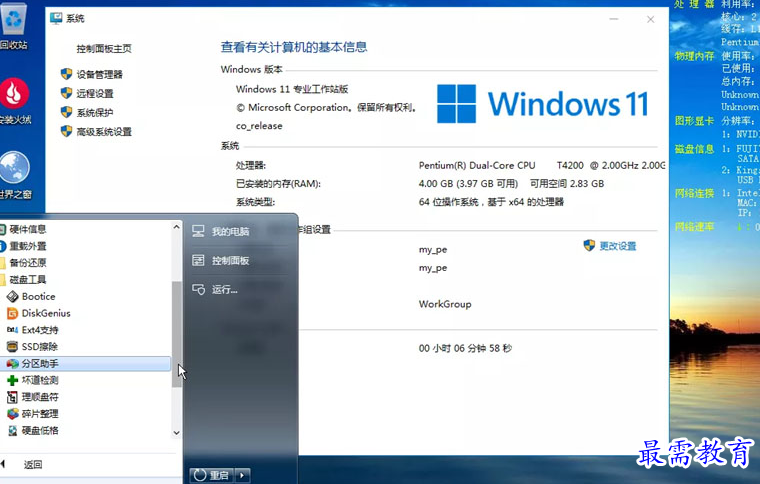Click the 返回 text in start menu

[x=33, y=465]
